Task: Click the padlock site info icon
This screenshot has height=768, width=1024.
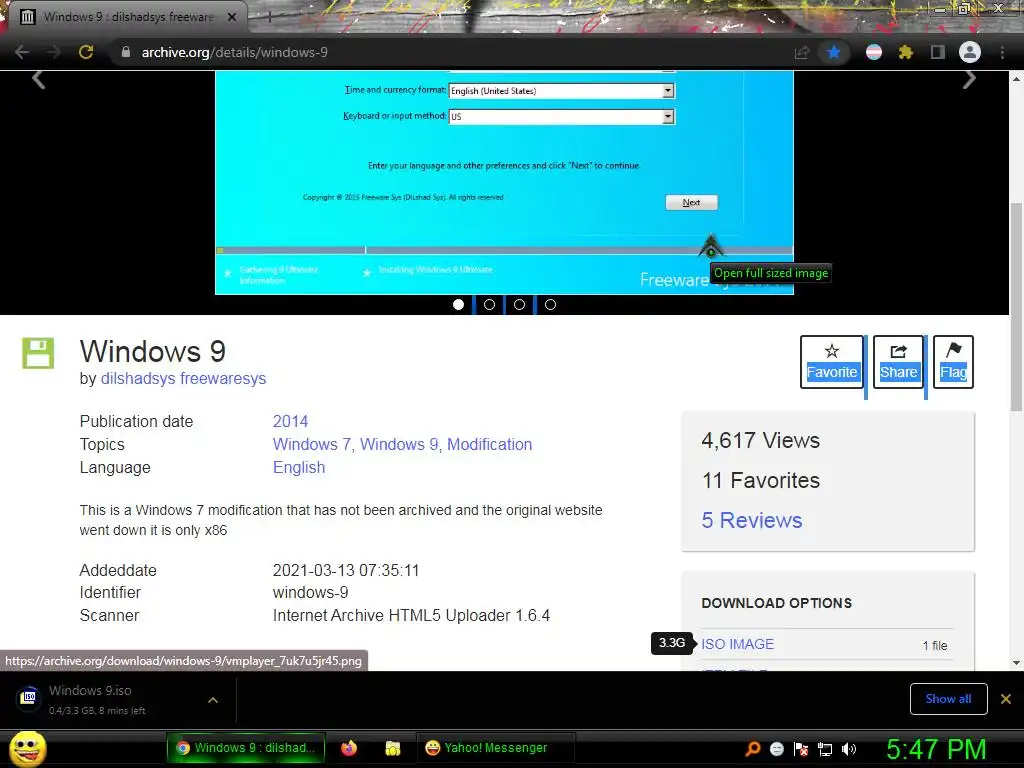Action: tap(126, 52)
